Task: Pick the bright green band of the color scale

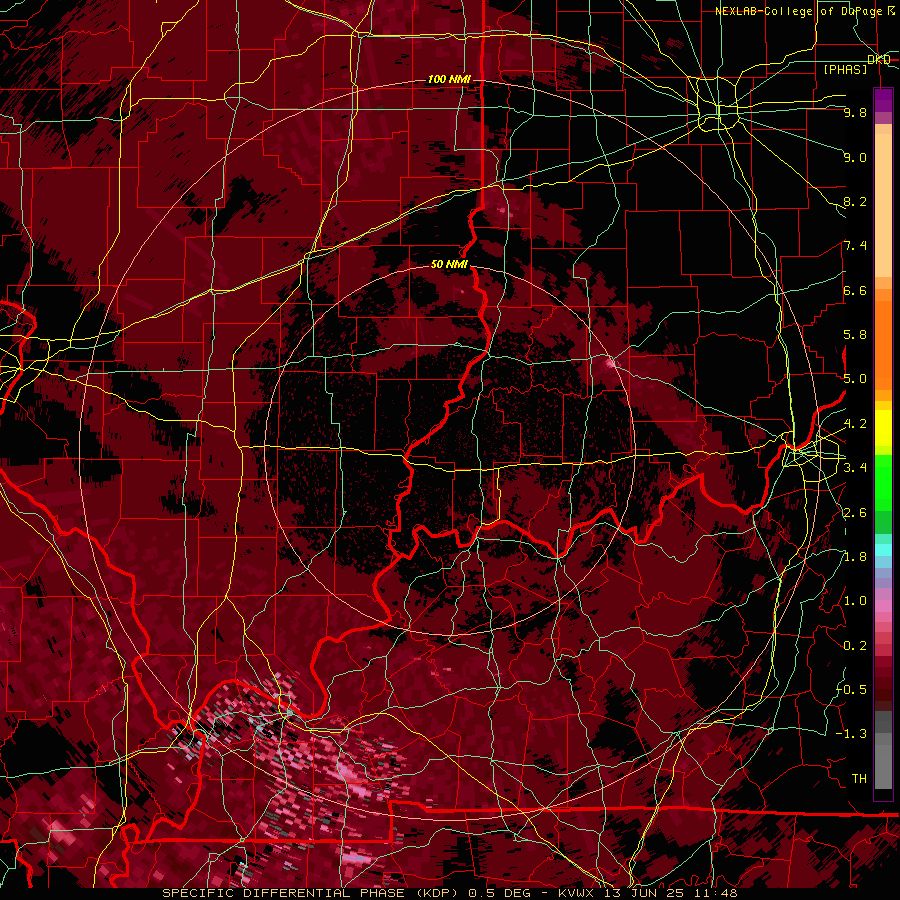Action: tap(883, 482)
